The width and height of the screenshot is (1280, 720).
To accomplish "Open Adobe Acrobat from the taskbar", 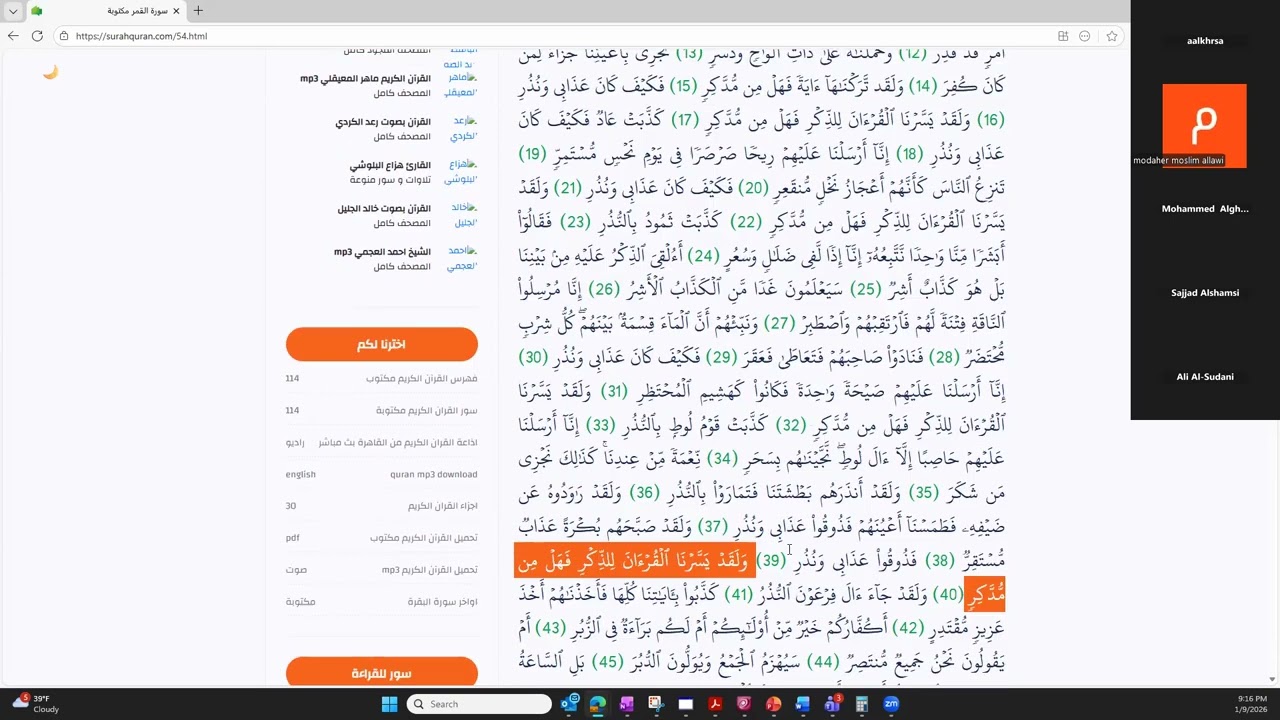I will click(716, 704).
